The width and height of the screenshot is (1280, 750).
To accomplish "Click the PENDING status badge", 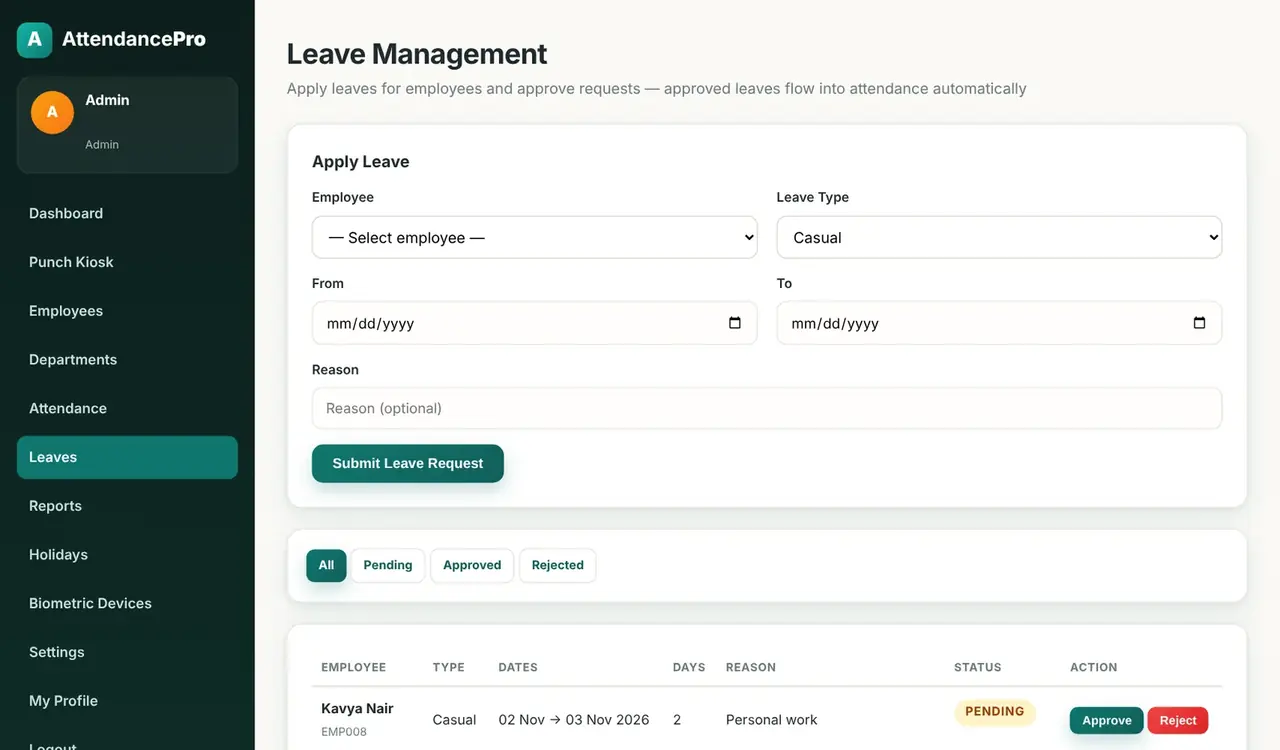I will (x=995, y=712).
